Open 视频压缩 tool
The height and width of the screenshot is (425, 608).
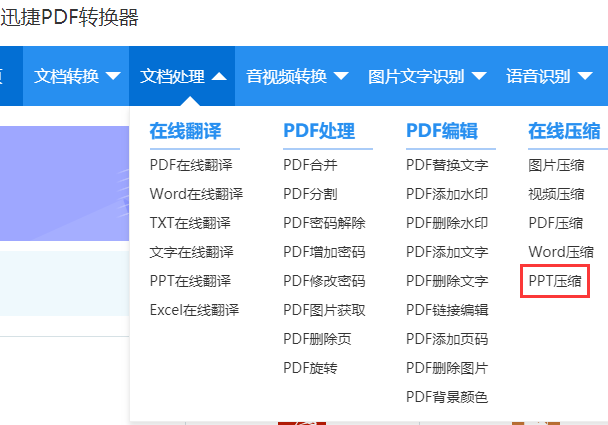556,194
